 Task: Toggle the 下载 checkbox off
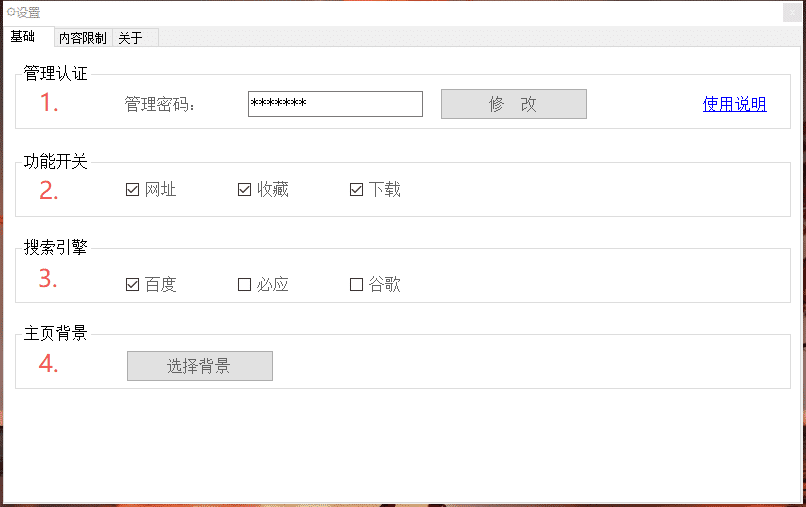[x=357, y=190]
